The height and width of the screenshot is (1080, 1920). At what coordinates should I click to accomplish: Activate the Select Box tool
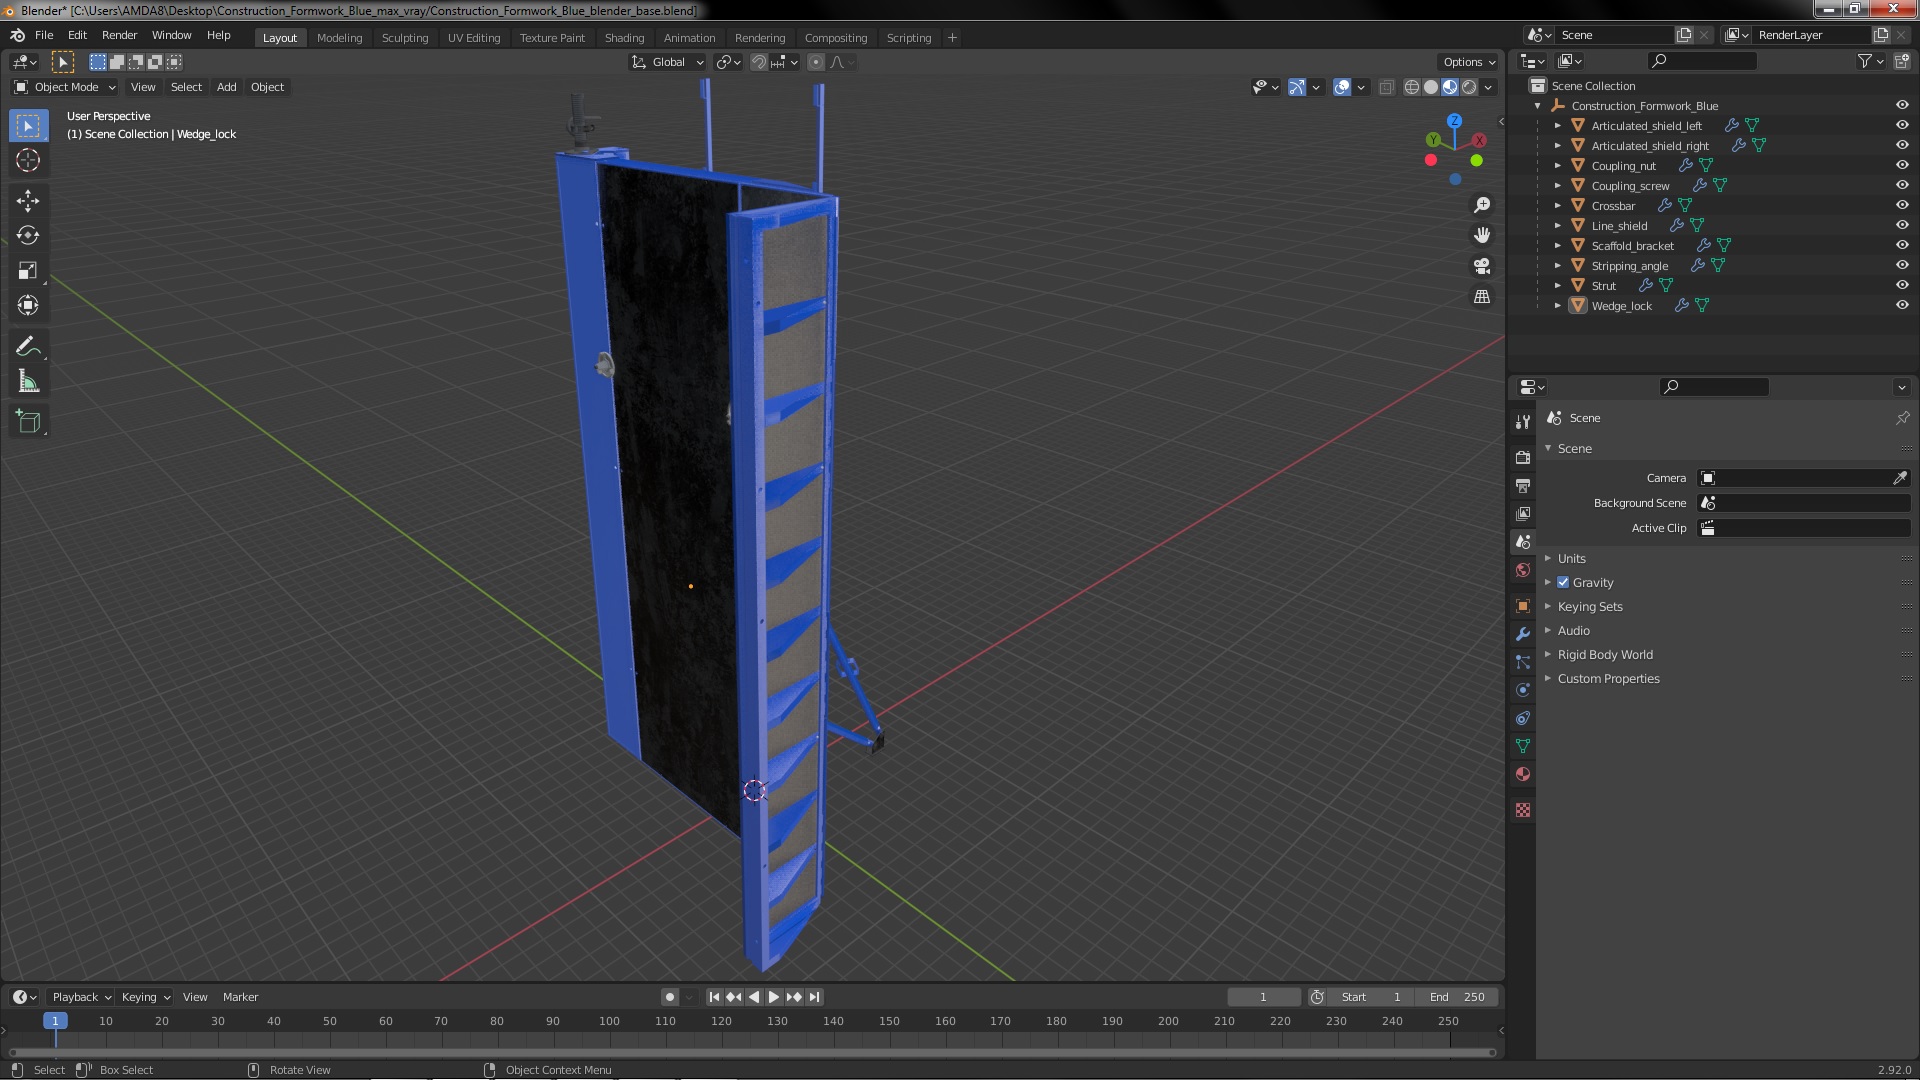click(28, 126)
